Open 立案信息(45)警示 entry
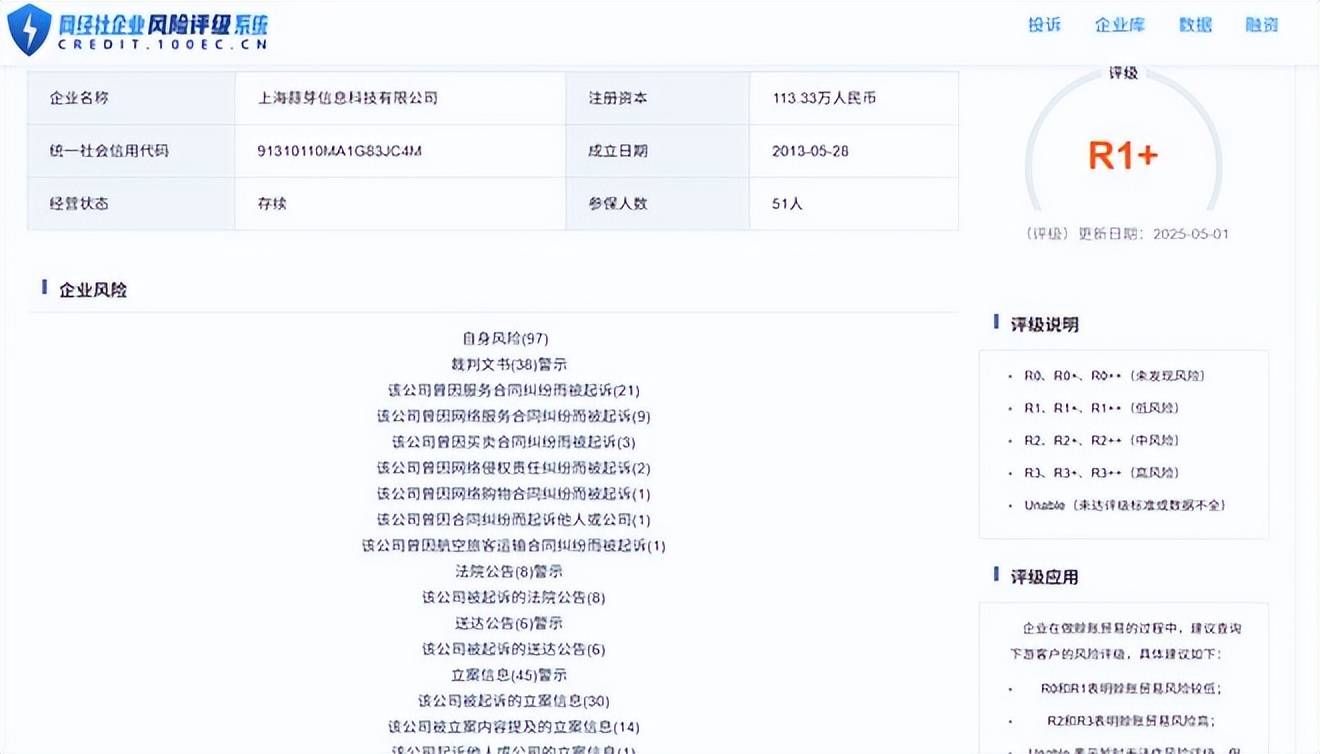The width and height of the screenshot is (1320, 754). [509, 675]
